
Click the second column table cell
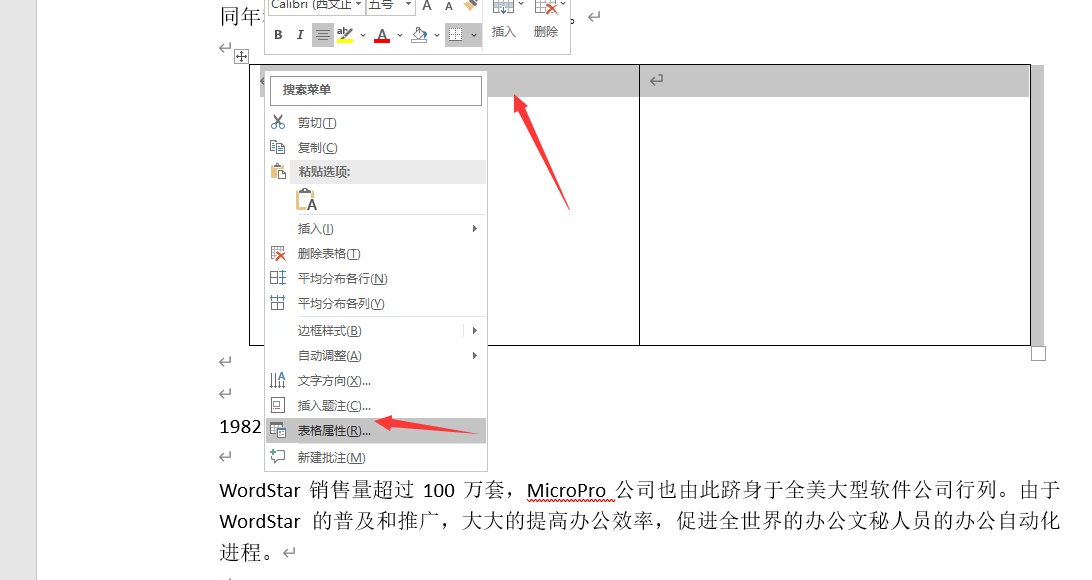point(834,205)
